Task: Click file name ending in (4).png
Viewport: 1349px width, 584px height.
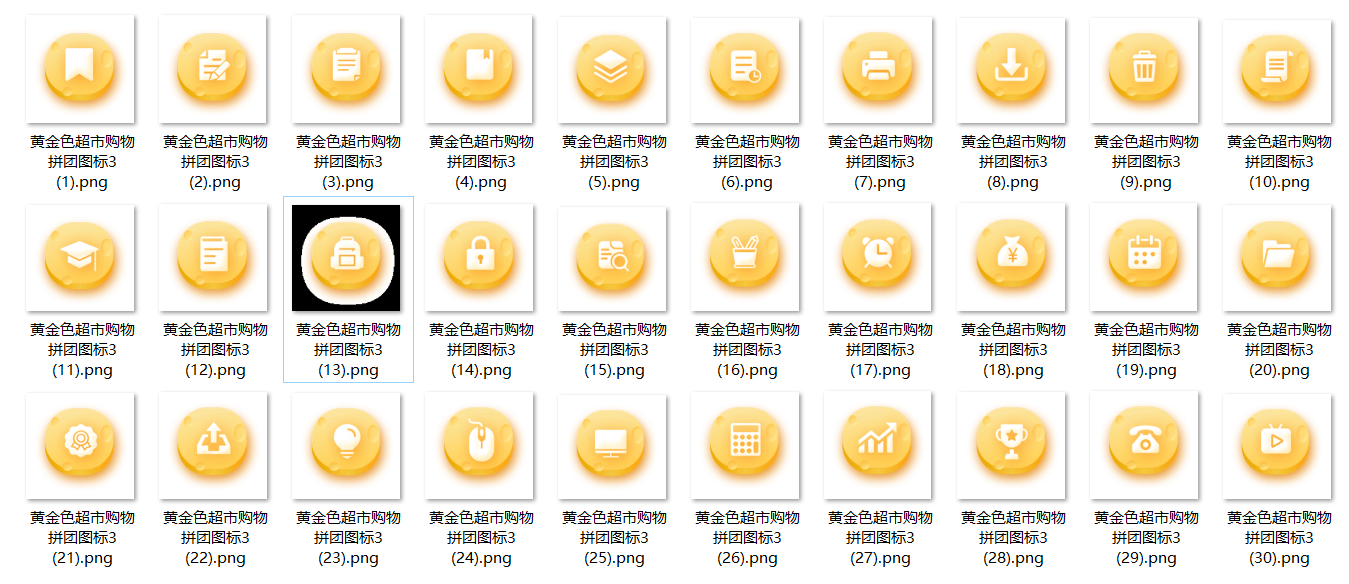Action: (x=479, y=162)
